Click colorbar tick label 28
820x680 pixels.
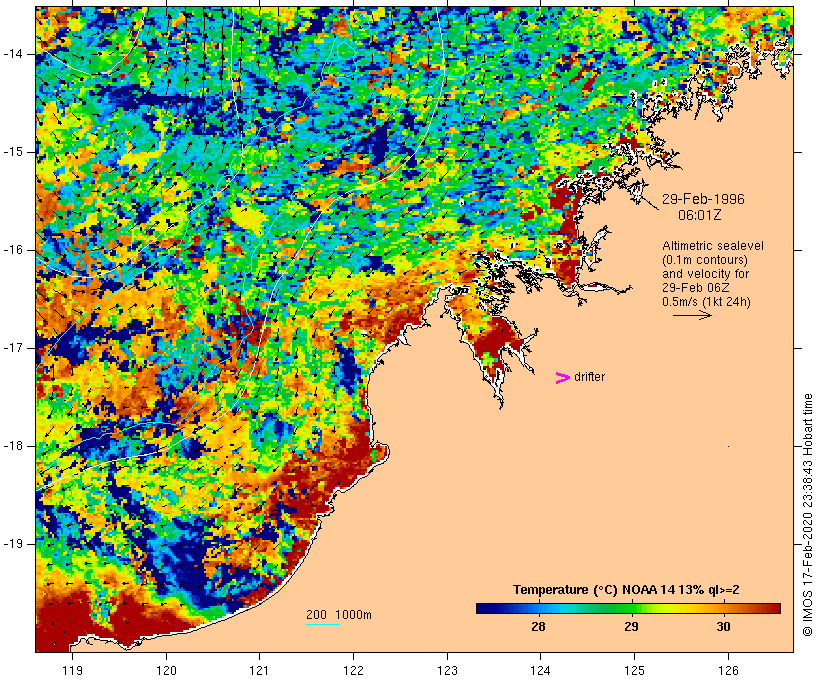pos(538,626)
